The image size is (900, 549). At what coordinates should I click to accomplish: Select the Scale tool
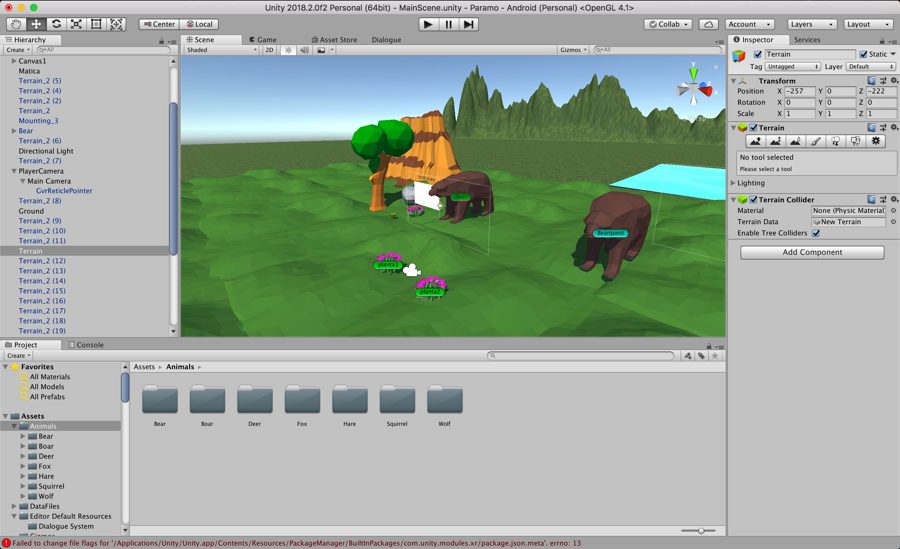point(76,24)
